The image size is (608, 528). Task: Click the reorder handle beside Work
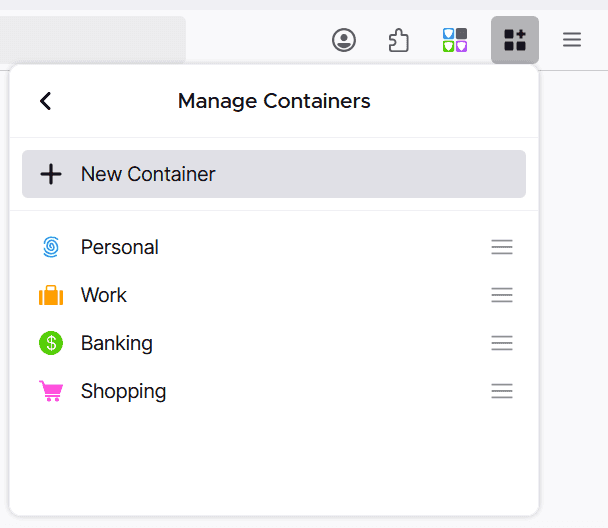pos(502,295)
